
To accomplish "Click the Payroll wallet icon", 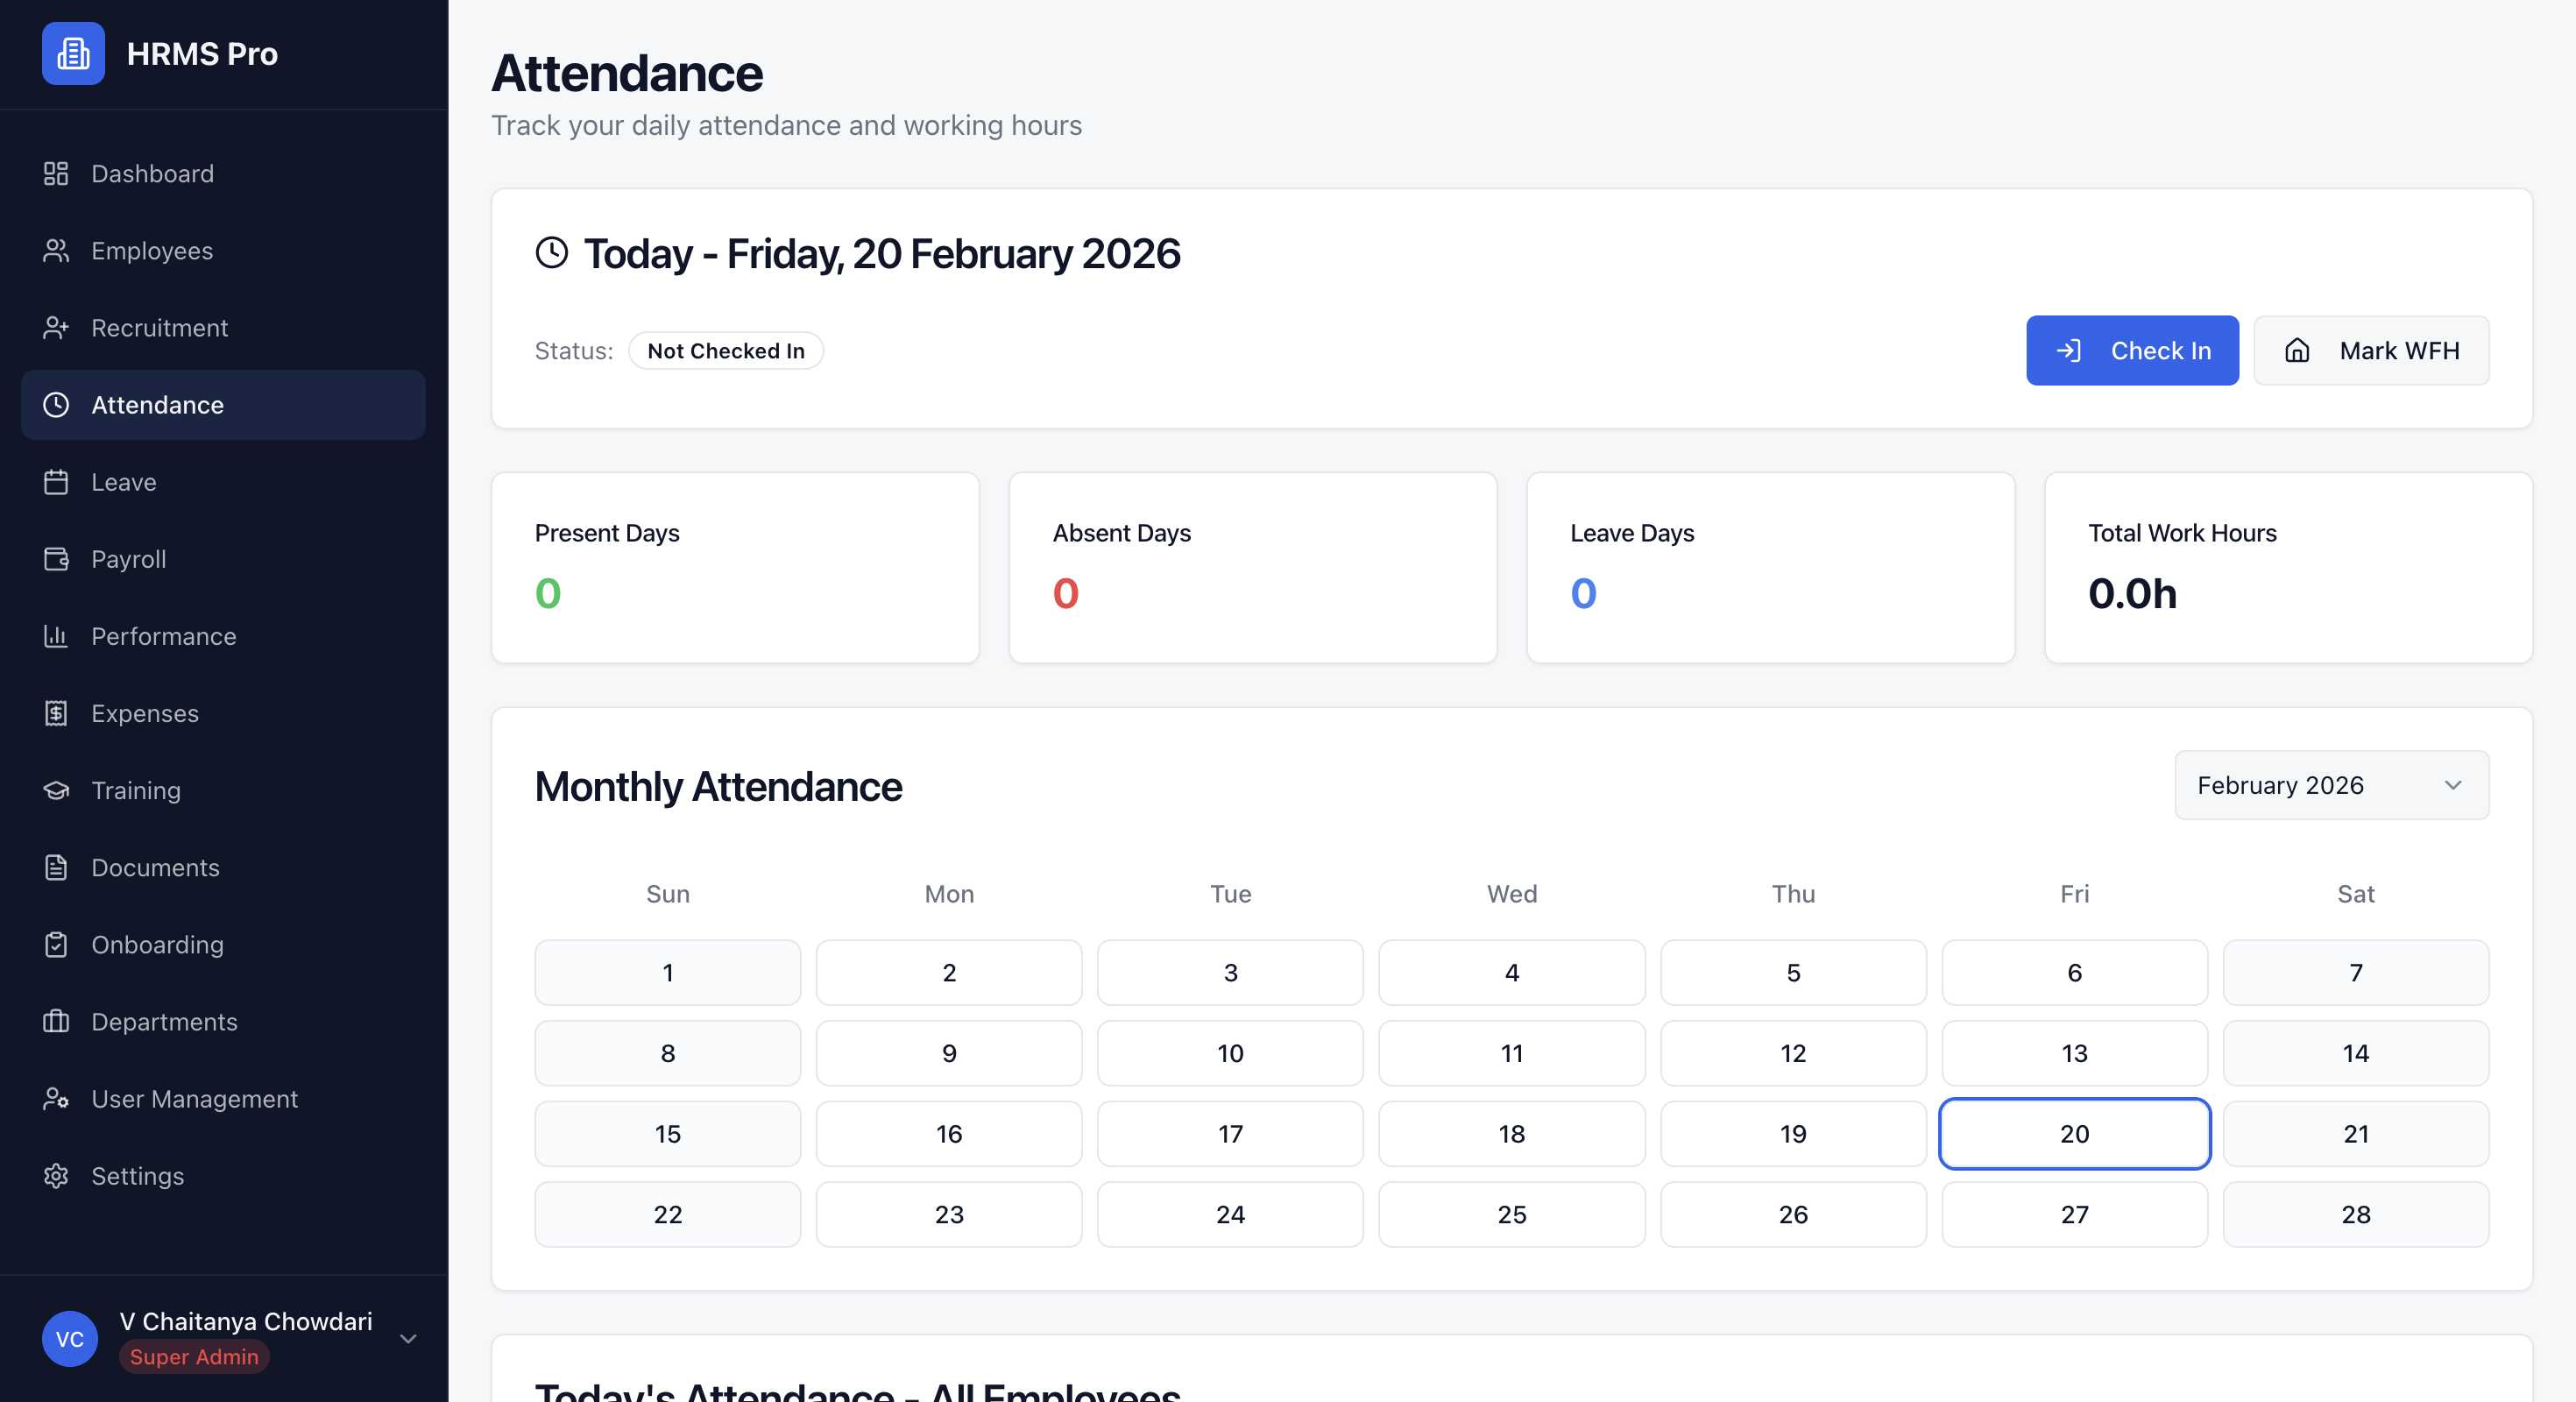I will click(56, 558).
